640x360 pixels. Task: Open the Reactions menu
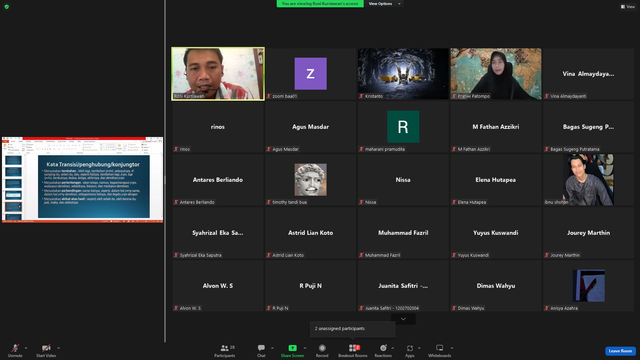coord(383,350)
